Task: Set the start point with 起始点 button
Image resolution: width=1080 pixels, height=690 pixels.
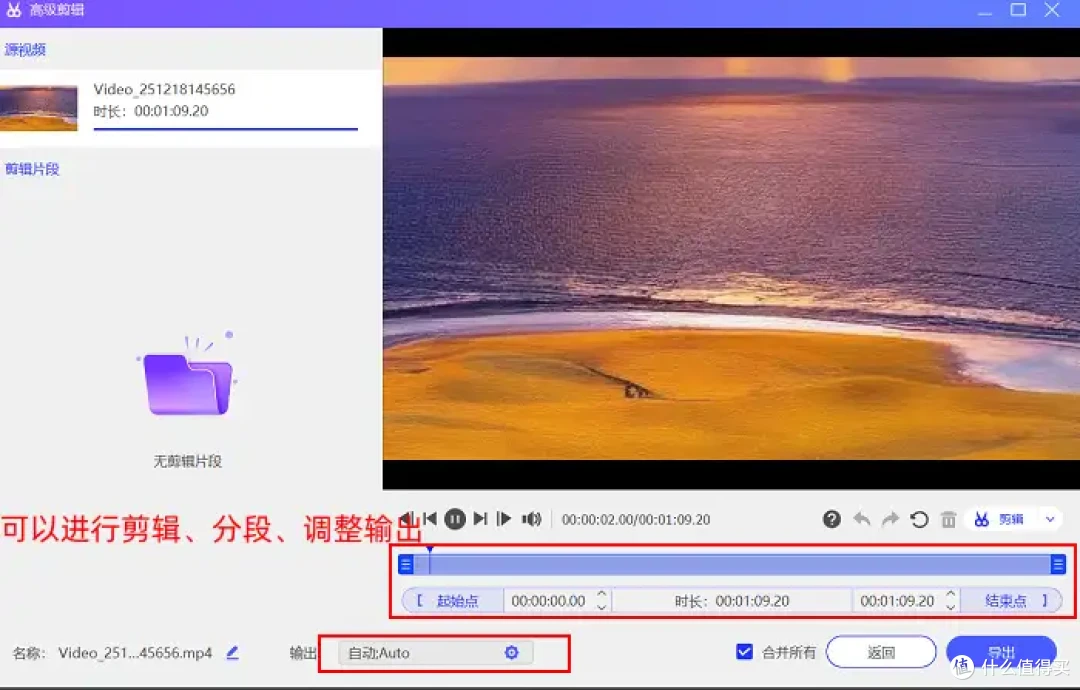Action: click(x=452, y=600)
